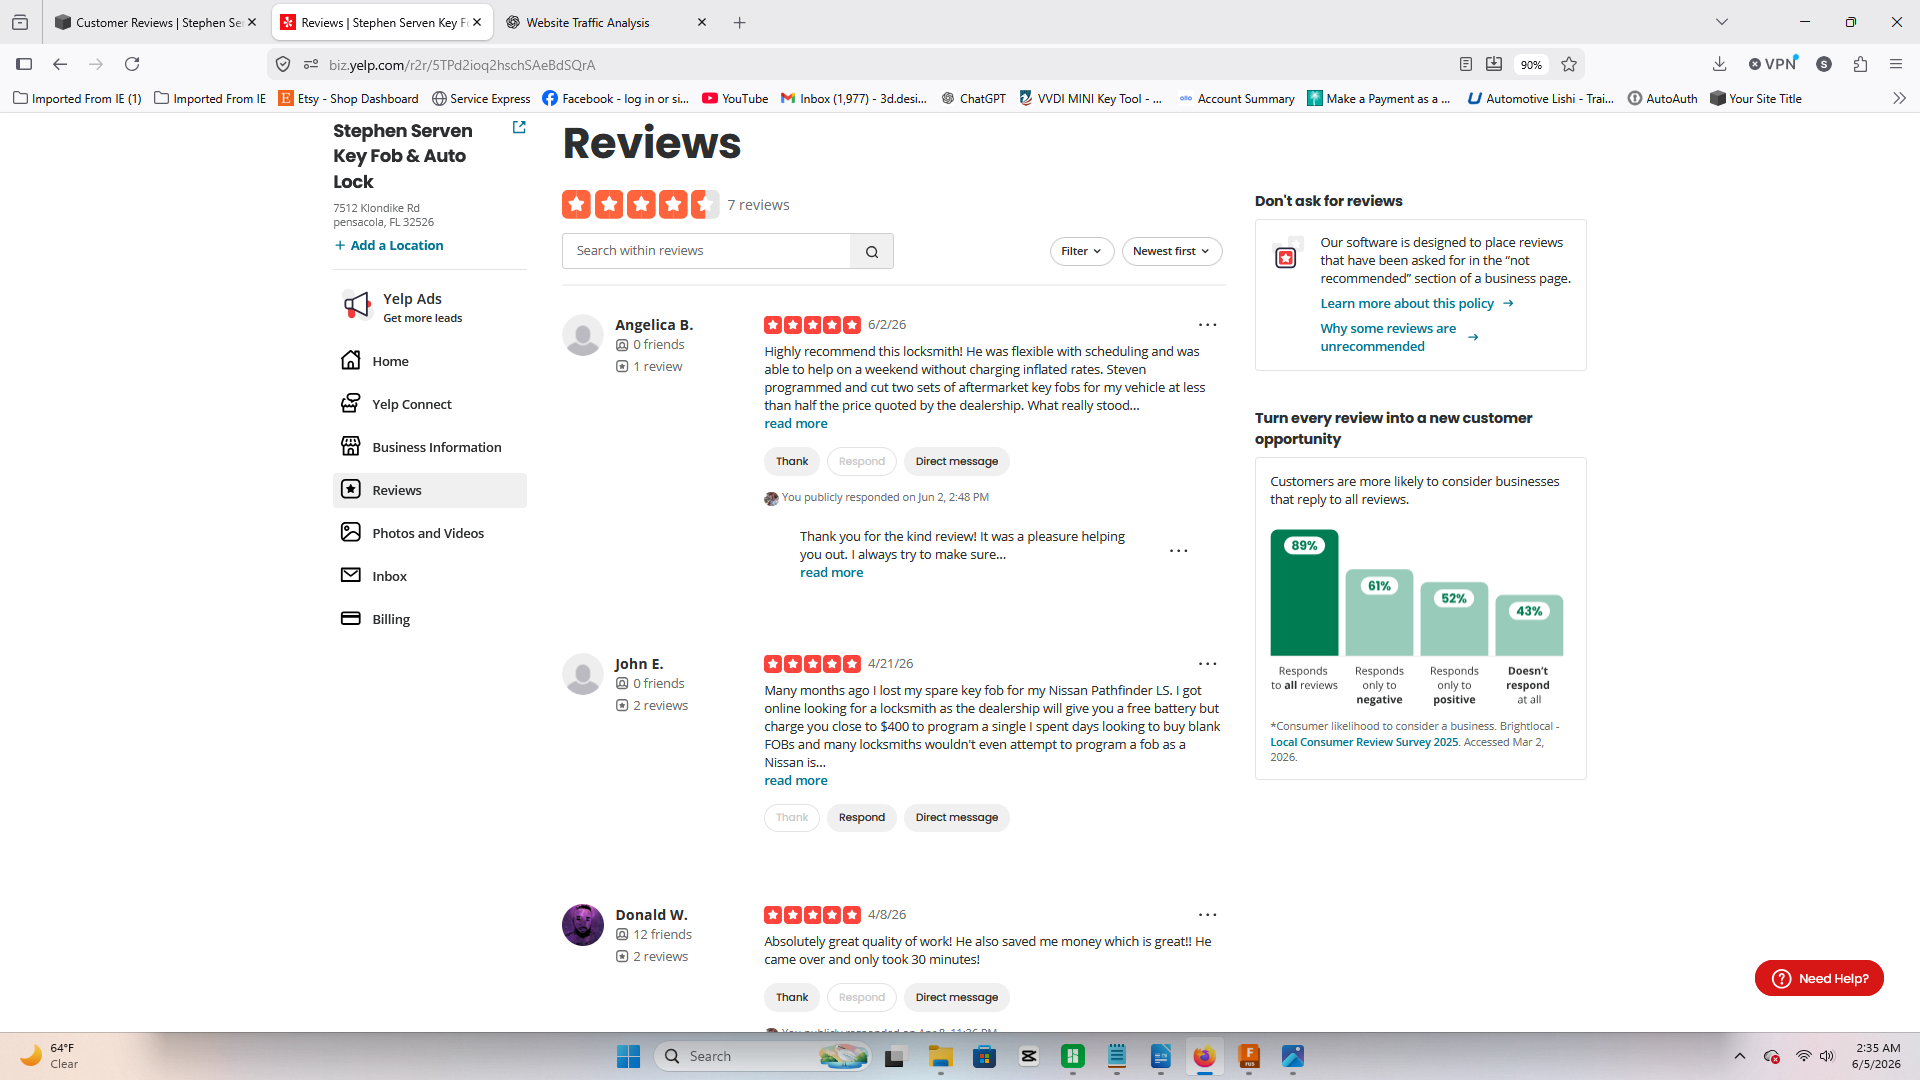Open more options for Angelica B. review

click(x=1208, y=325)
